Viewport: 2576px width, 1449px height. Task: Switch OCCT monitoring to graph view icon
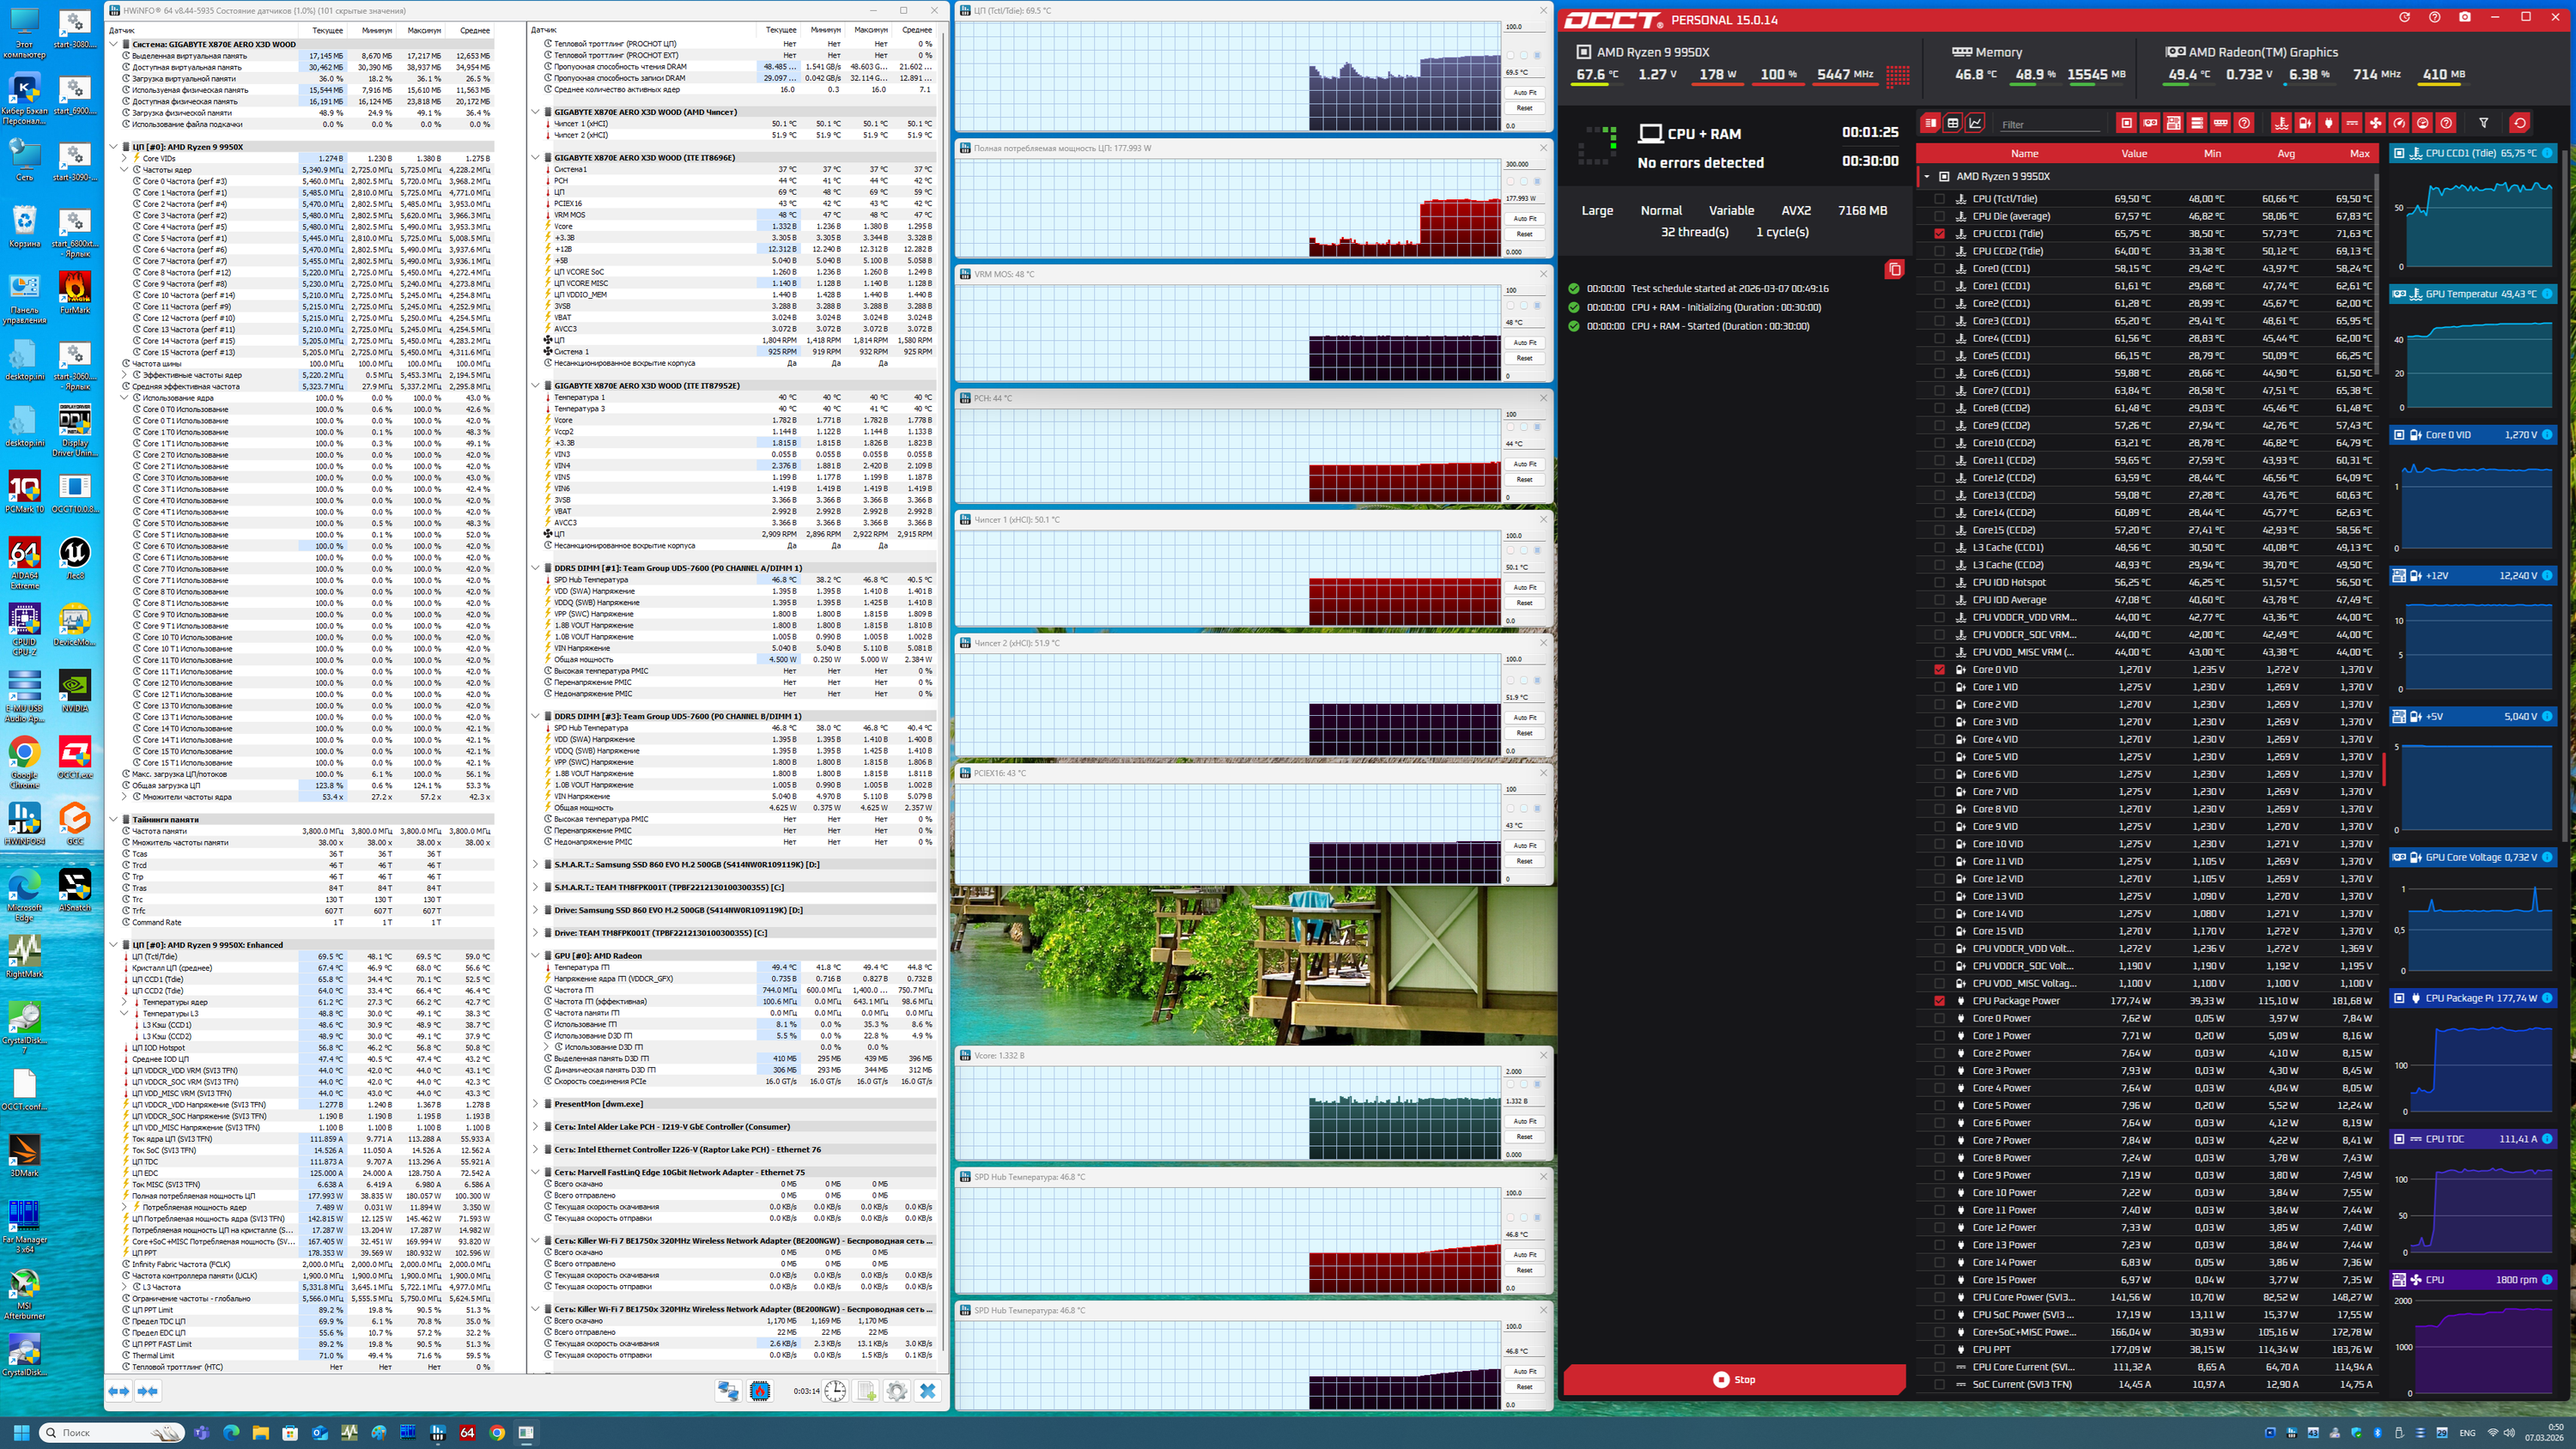coord(1975,123)
